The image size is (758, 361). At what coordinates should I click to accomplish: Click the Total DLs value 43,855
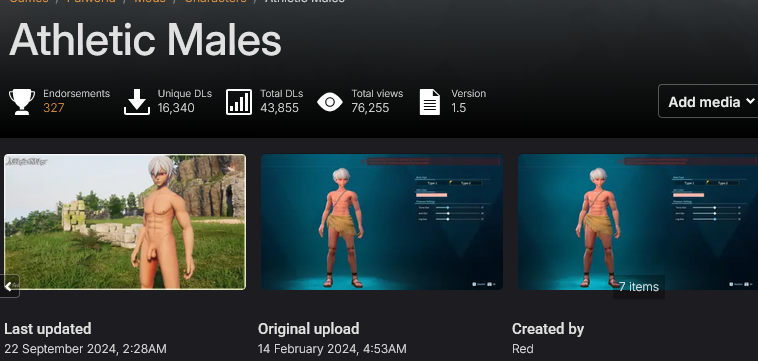[279, 108]
